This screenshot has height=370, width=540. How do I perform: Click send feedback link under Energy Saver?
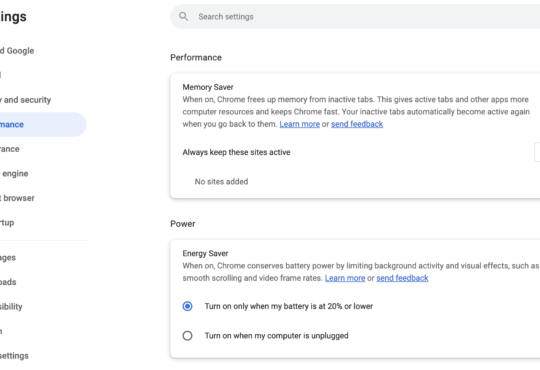point(402,278)
